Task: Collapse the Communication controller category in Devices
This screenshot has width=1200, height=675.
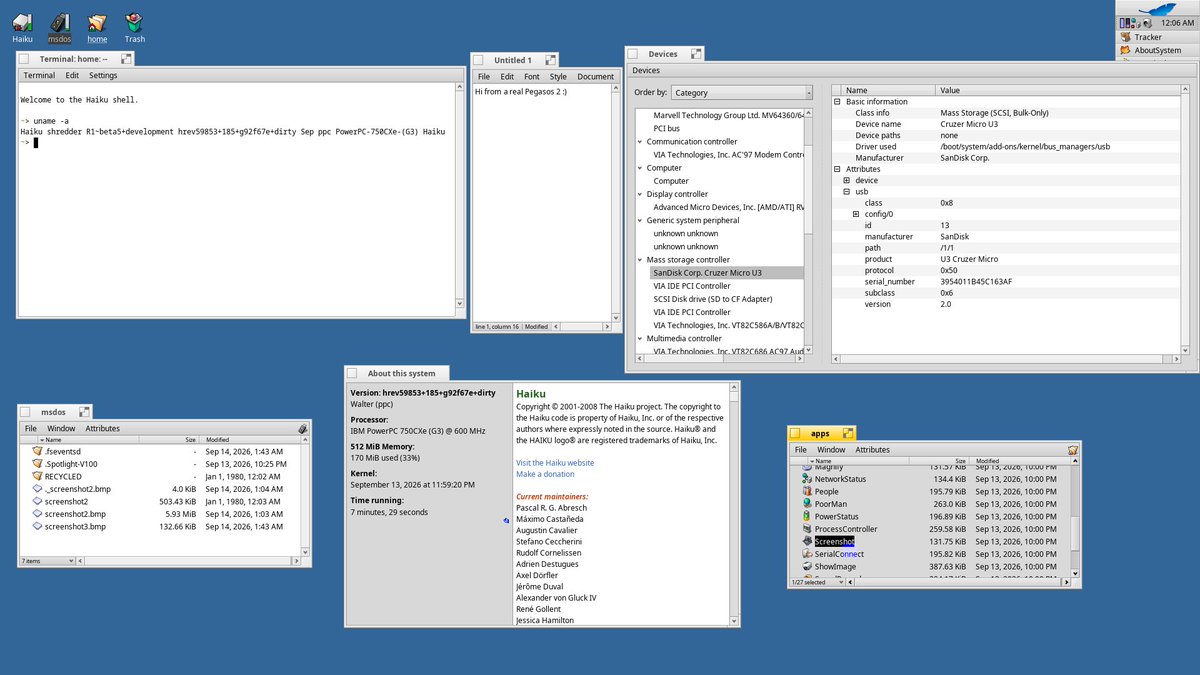Action: pos(639,142)
